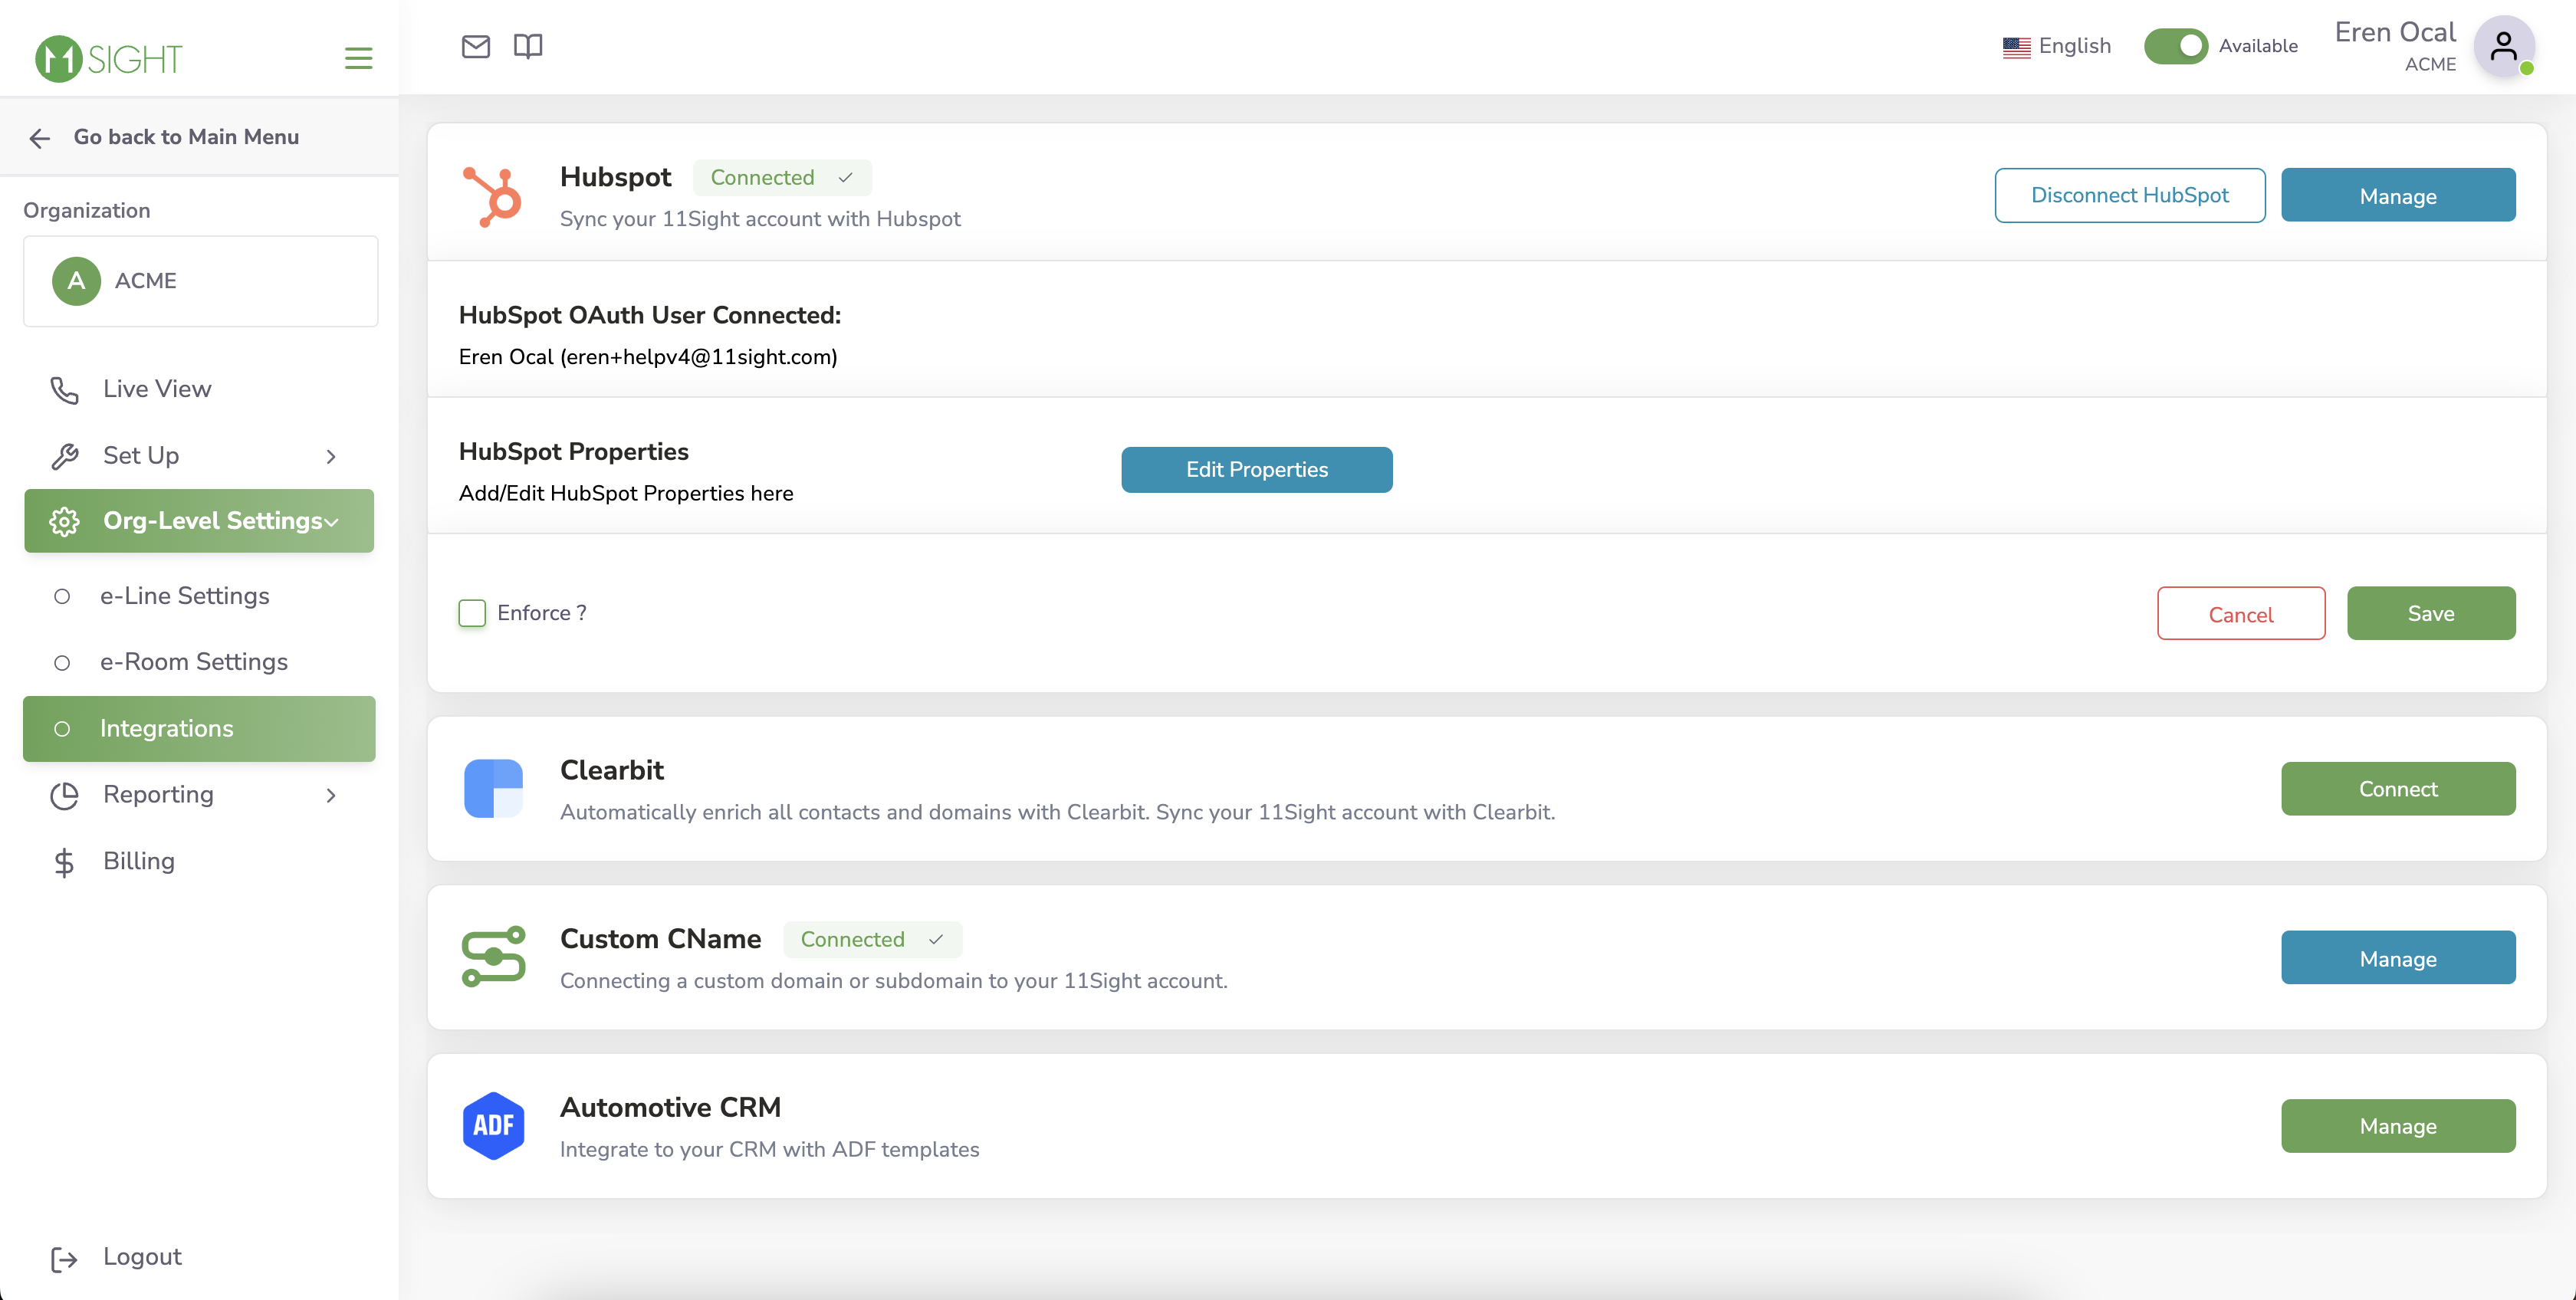
Task: Open the English language dropdown
Action: [2056, 46]
